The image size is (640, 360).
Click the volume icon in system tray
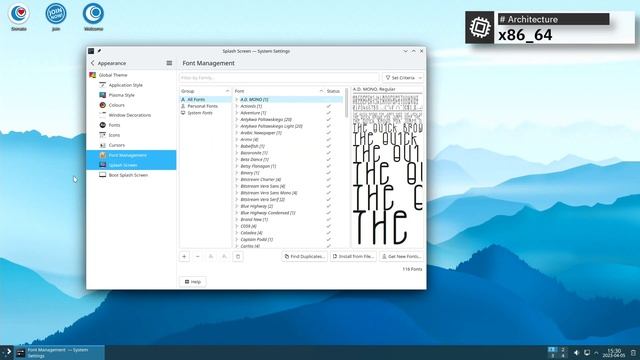coord(576,352)
